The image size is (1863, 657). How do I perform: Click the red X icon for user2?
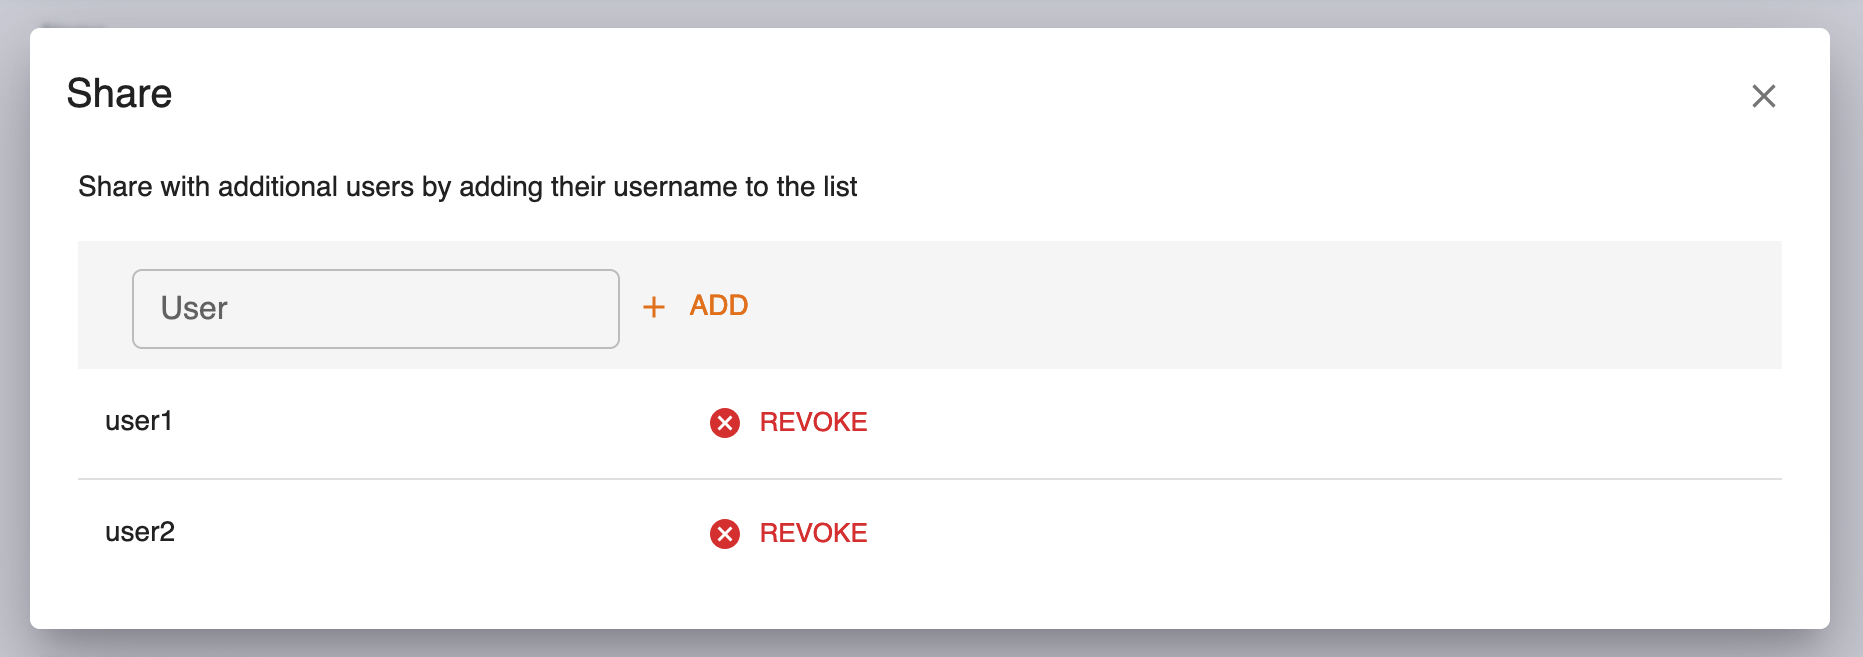[725, 534]
